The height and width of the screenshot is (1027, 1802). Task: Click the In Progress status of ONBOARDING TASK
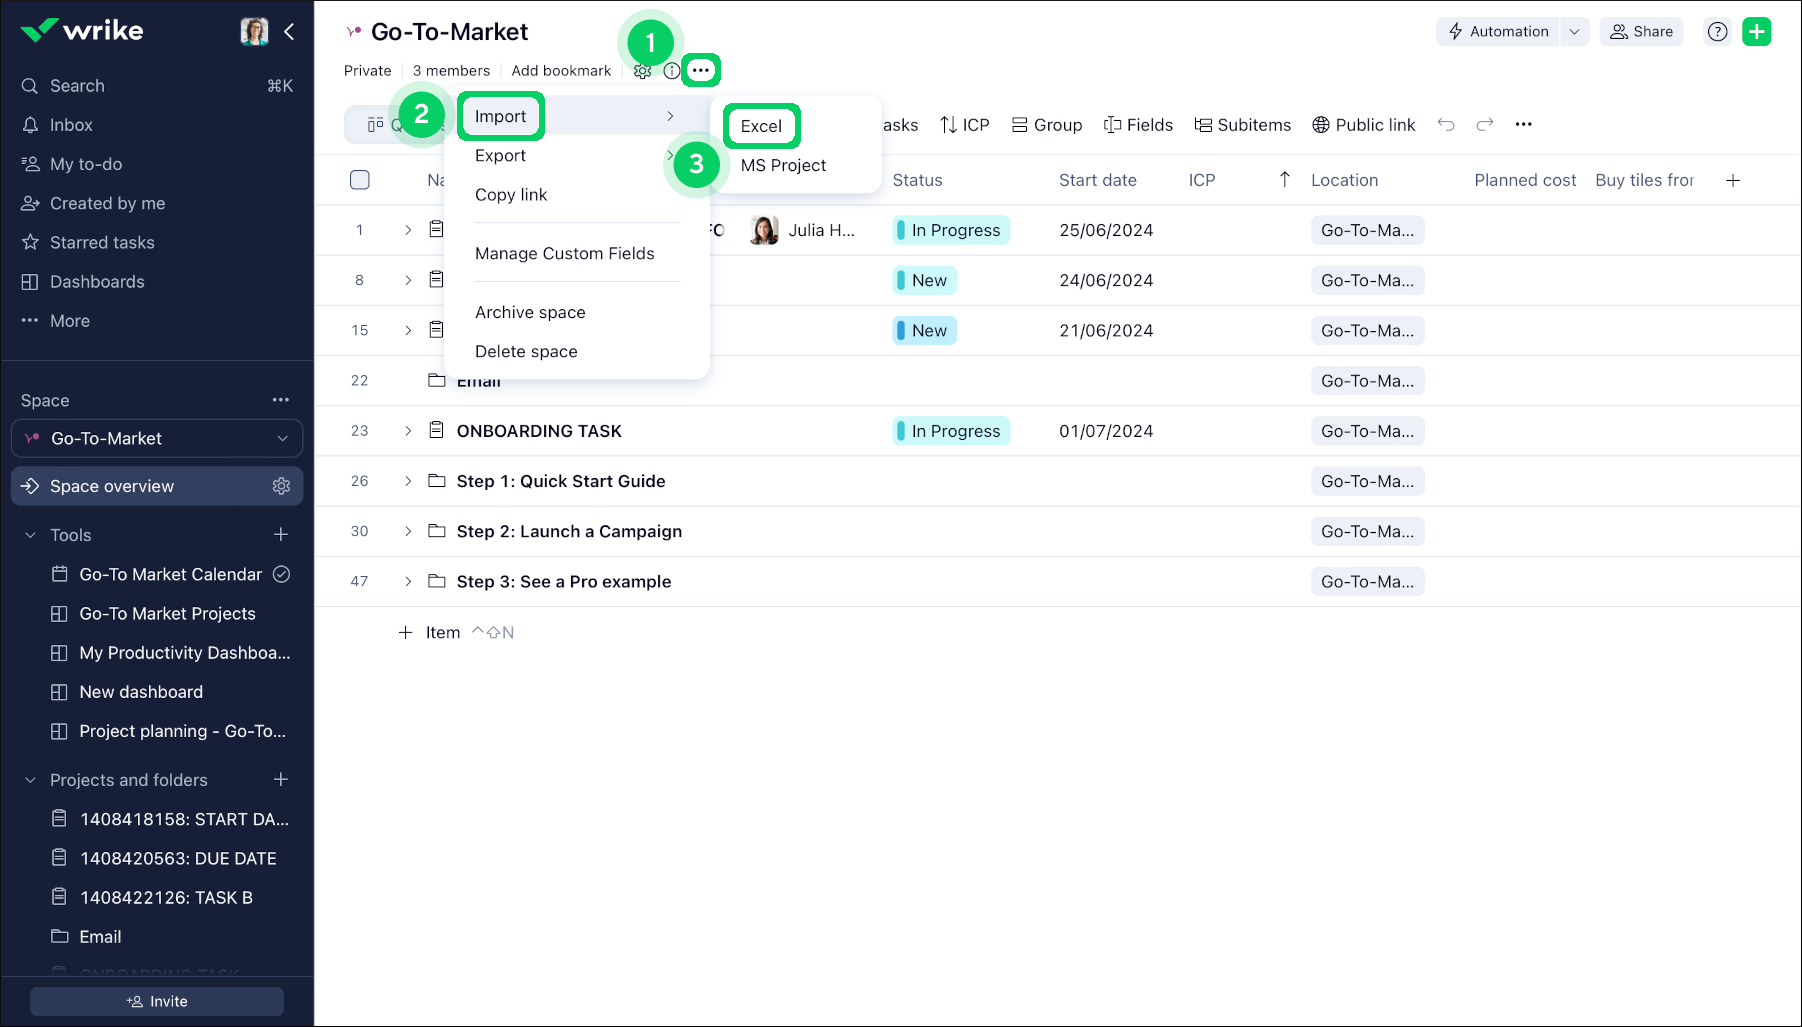click(951, 431)
